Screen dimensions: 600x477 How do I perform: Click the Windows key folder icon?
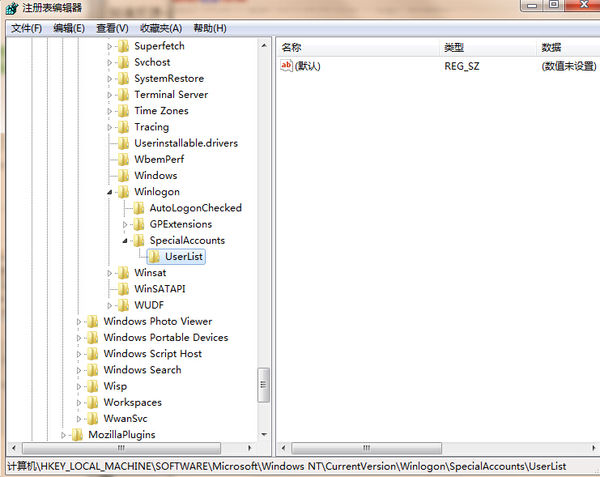coord(123,176)
